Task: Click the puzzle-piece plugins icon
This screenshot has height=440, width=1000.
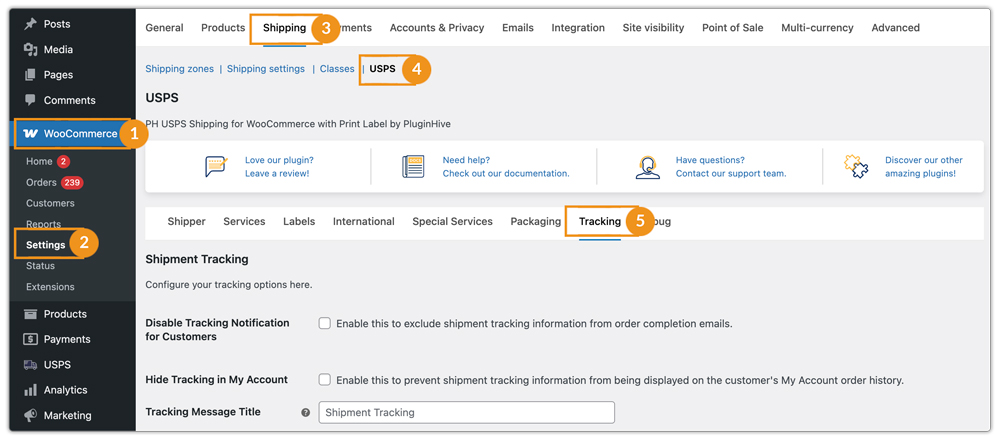Action: (857, 166)
